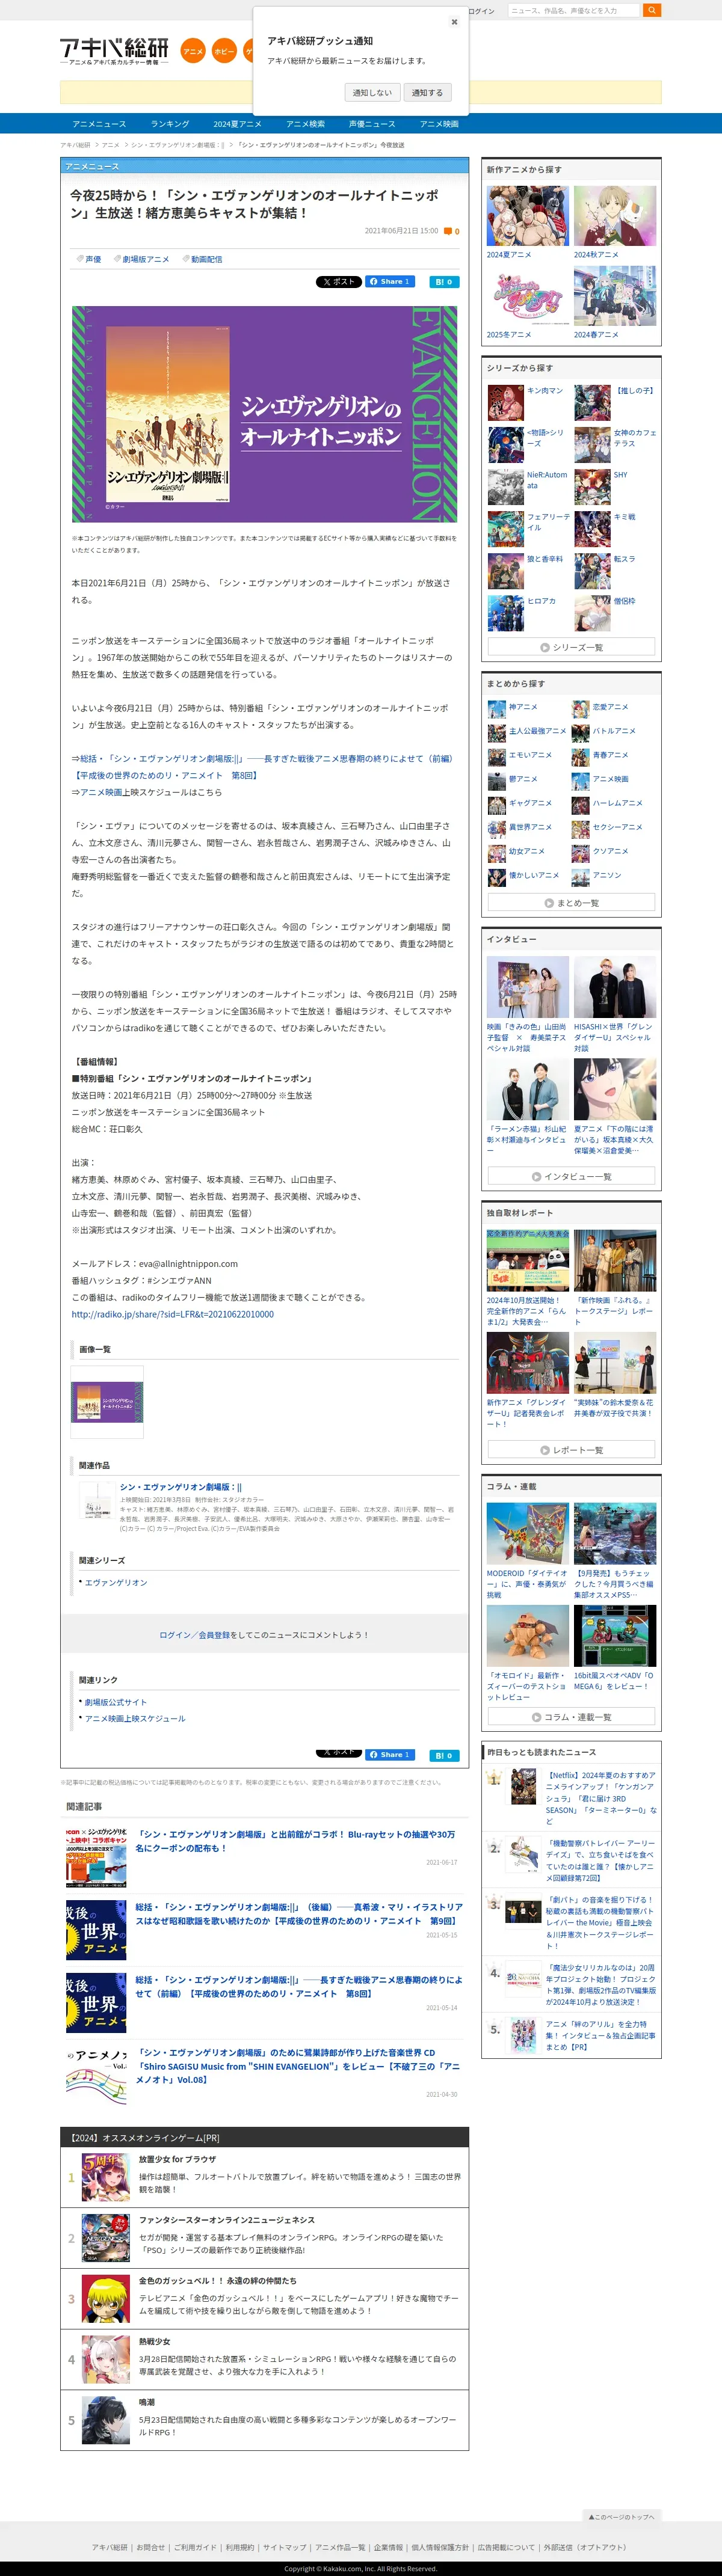Open ランキング navigation tab
This screenshot has height=2576, width=722.
pos(170,124)
